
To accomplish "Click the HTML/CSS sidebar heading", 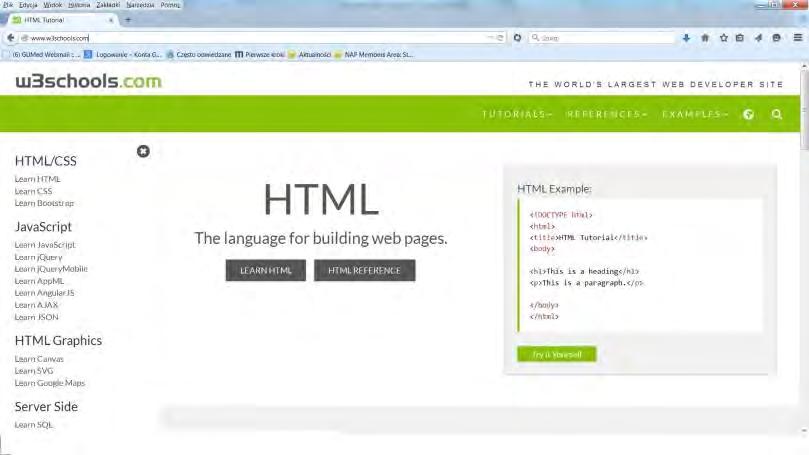I will click(45, 161).
